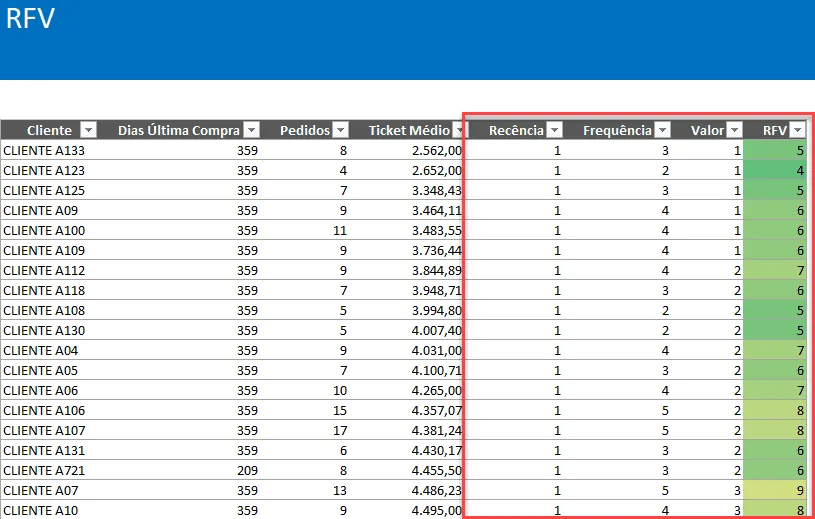Open the Dias Última Compra filter dropdown
Viewport: 815px width, 519px height.
point(252,130)
